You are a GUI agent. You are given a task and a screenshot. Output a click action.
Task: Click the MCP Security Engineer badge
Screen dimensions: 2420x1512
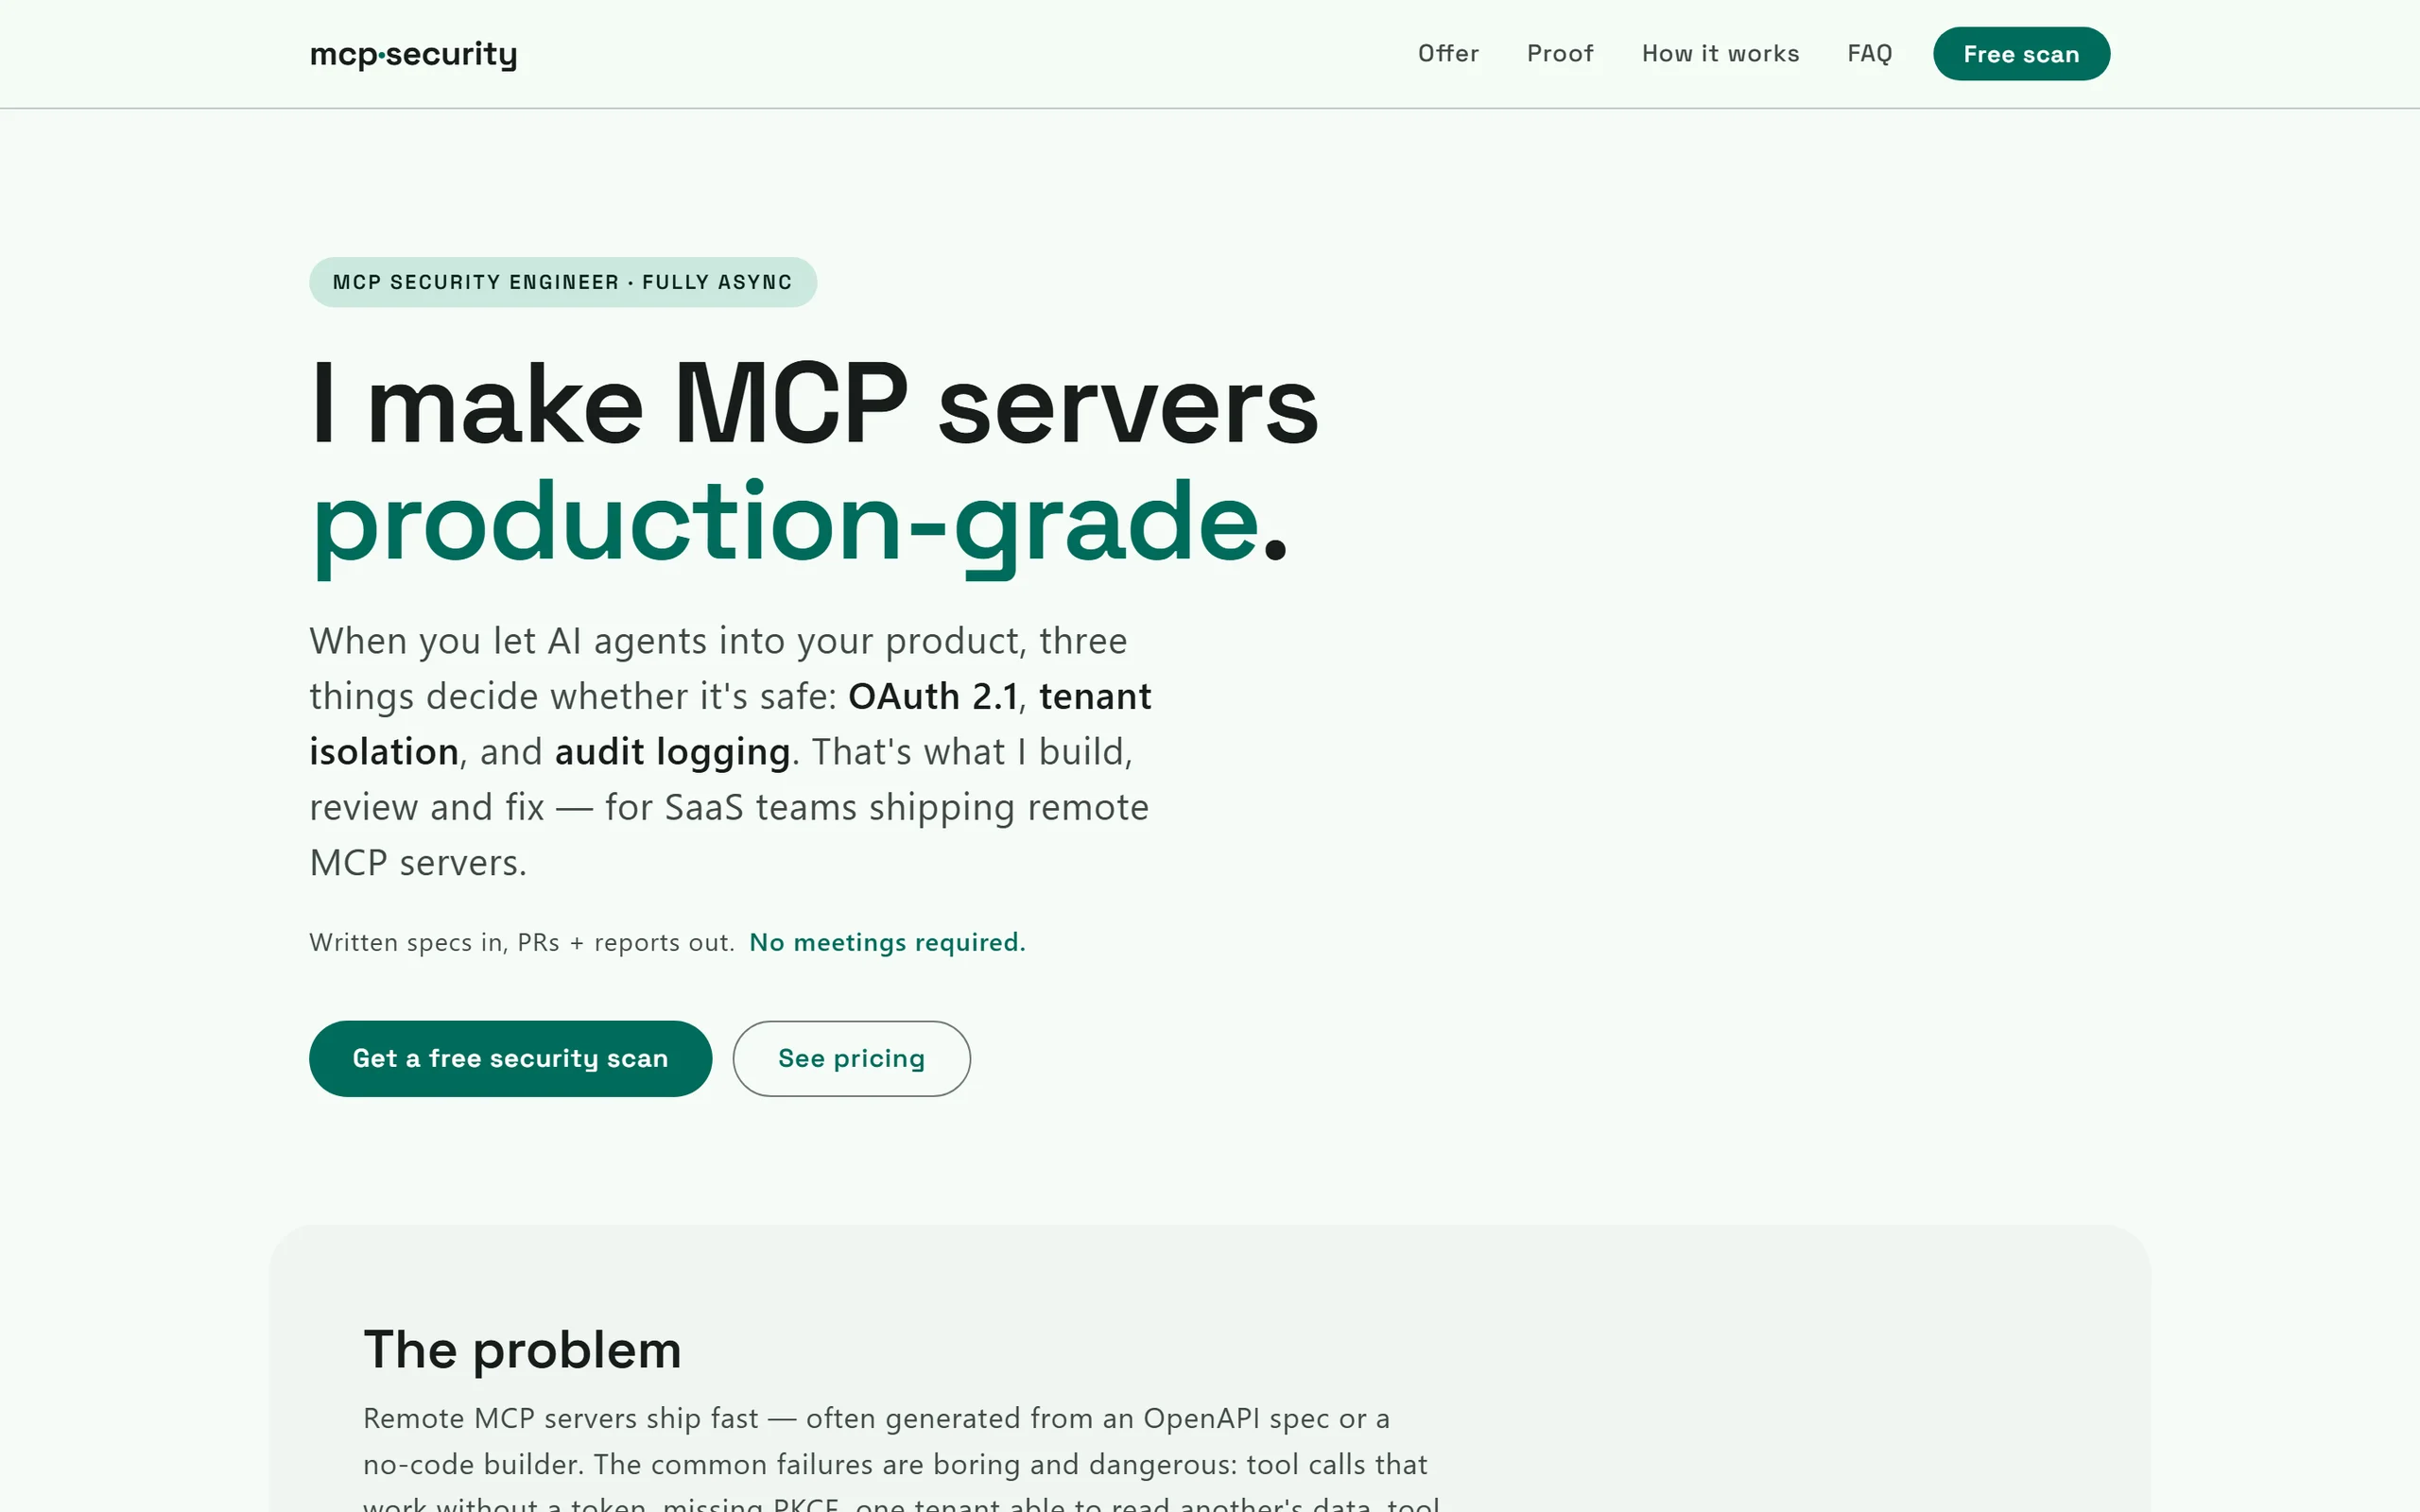click(x=563, y=282)
